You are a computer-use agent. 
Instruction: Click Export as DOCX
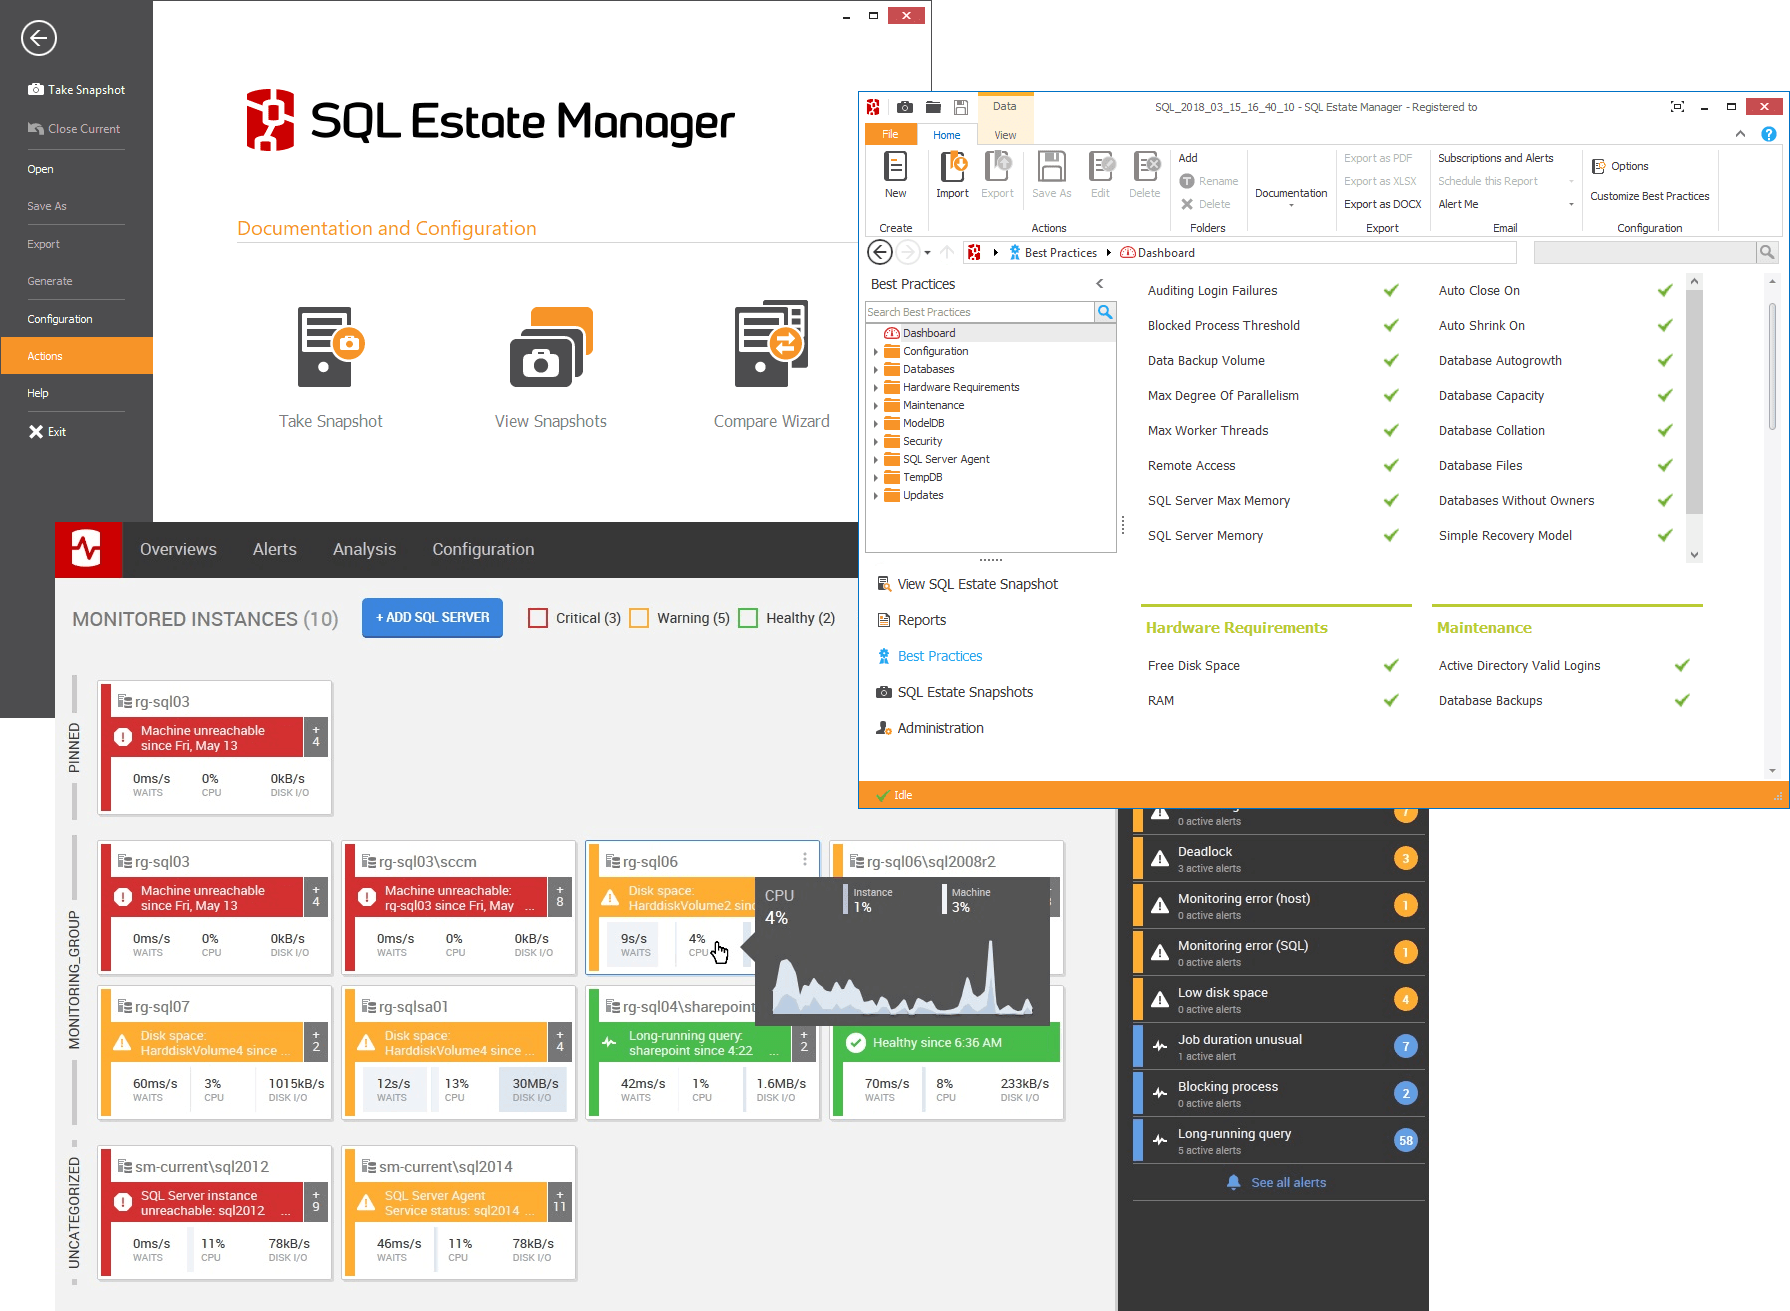1382,204
